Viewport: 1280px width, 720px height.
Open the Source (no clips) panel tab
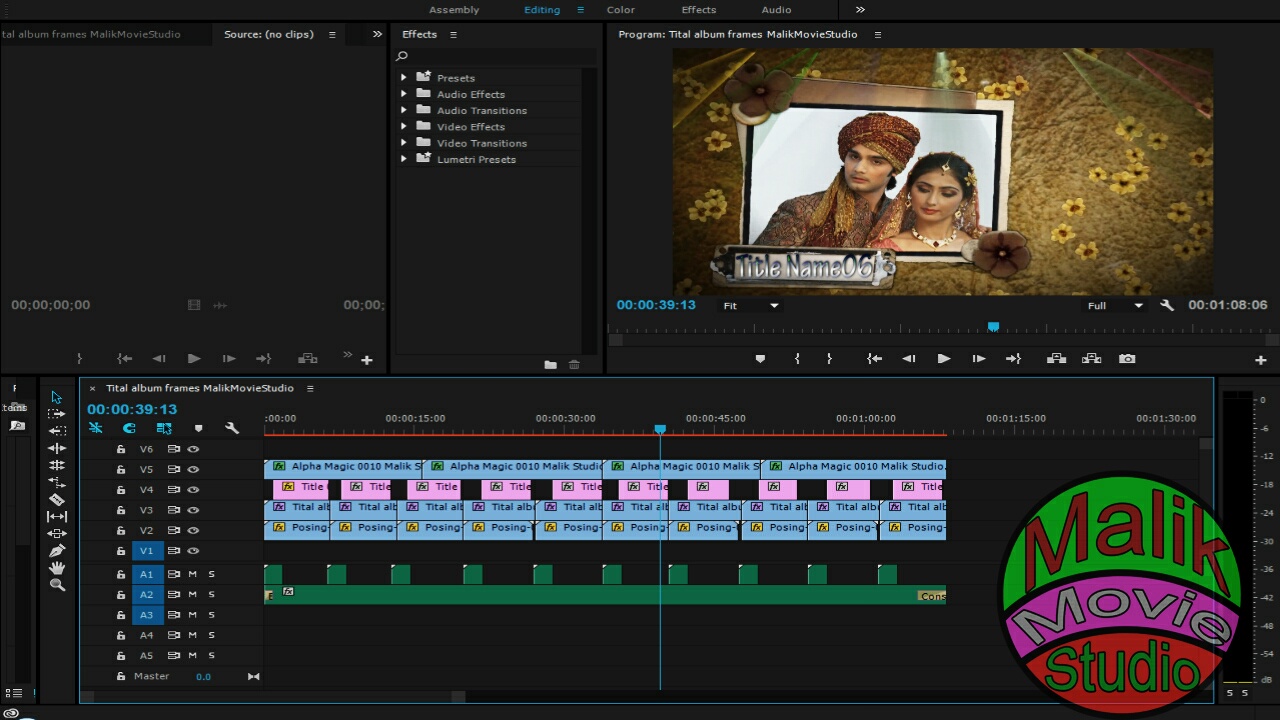pyautogui.click(x=268, y=34)
